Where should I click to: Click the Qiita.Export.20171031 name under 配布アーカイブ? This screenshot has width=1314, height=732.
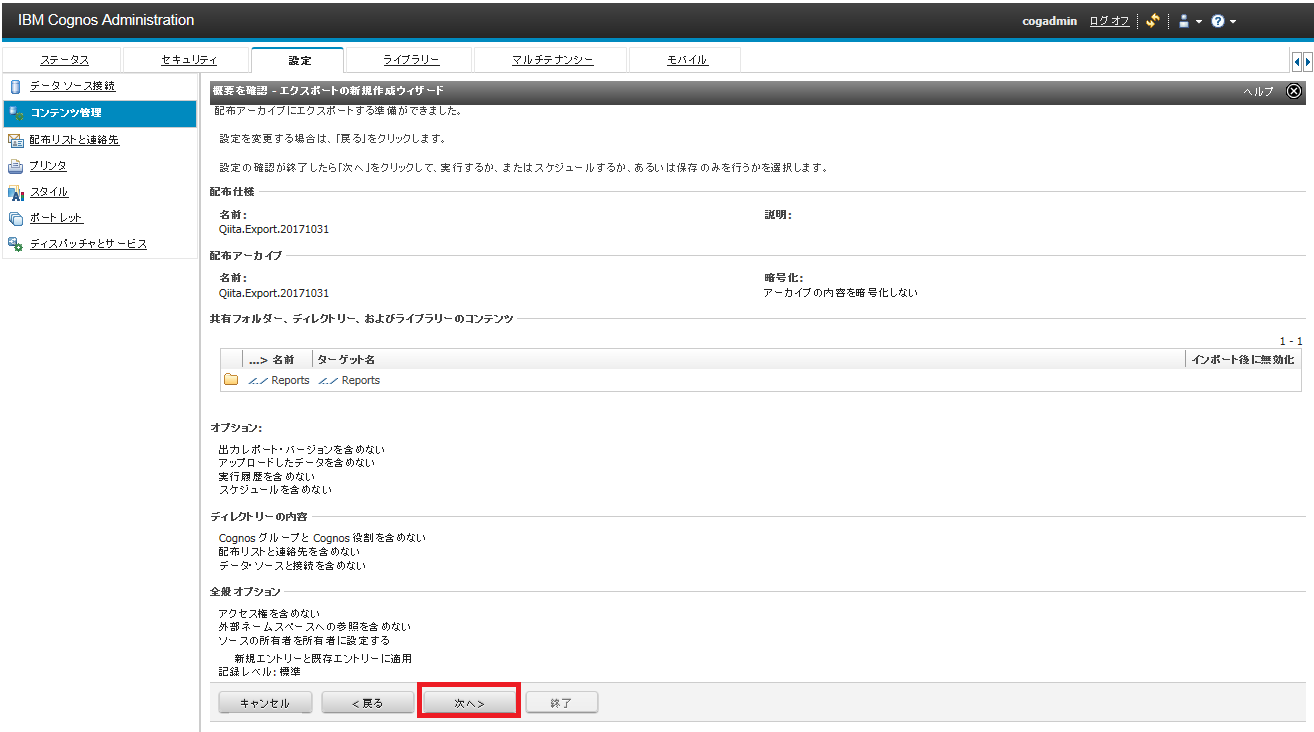pos(274,293)
